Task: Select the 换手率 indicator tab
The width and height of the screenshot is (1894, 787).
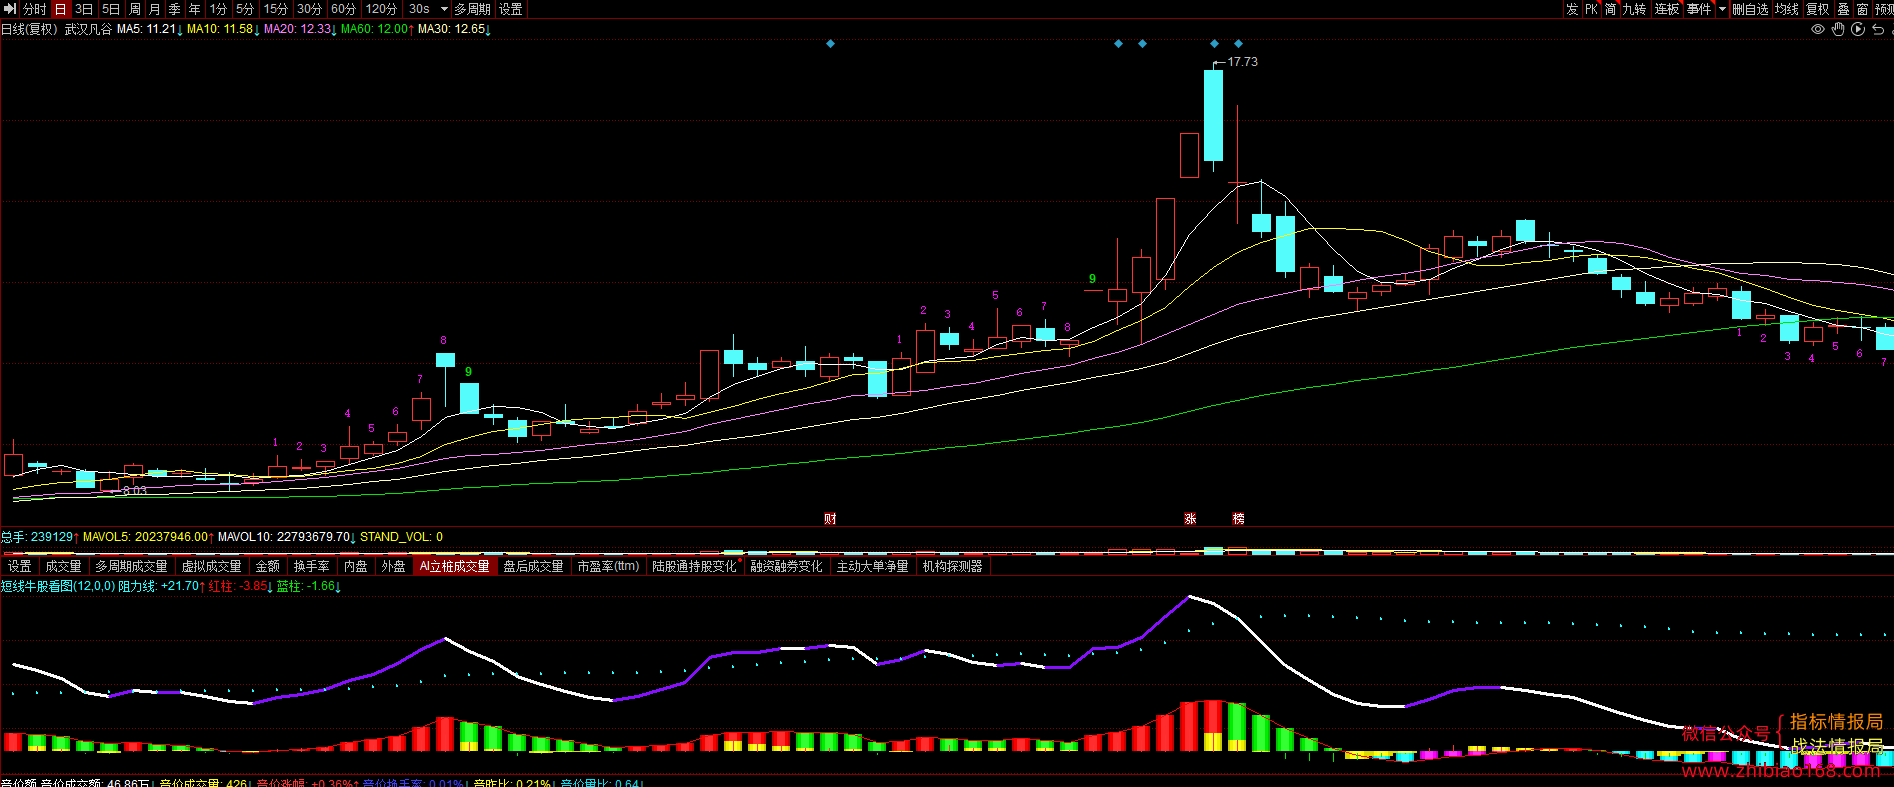Action: pyautogui.click(x=311, y=566)
